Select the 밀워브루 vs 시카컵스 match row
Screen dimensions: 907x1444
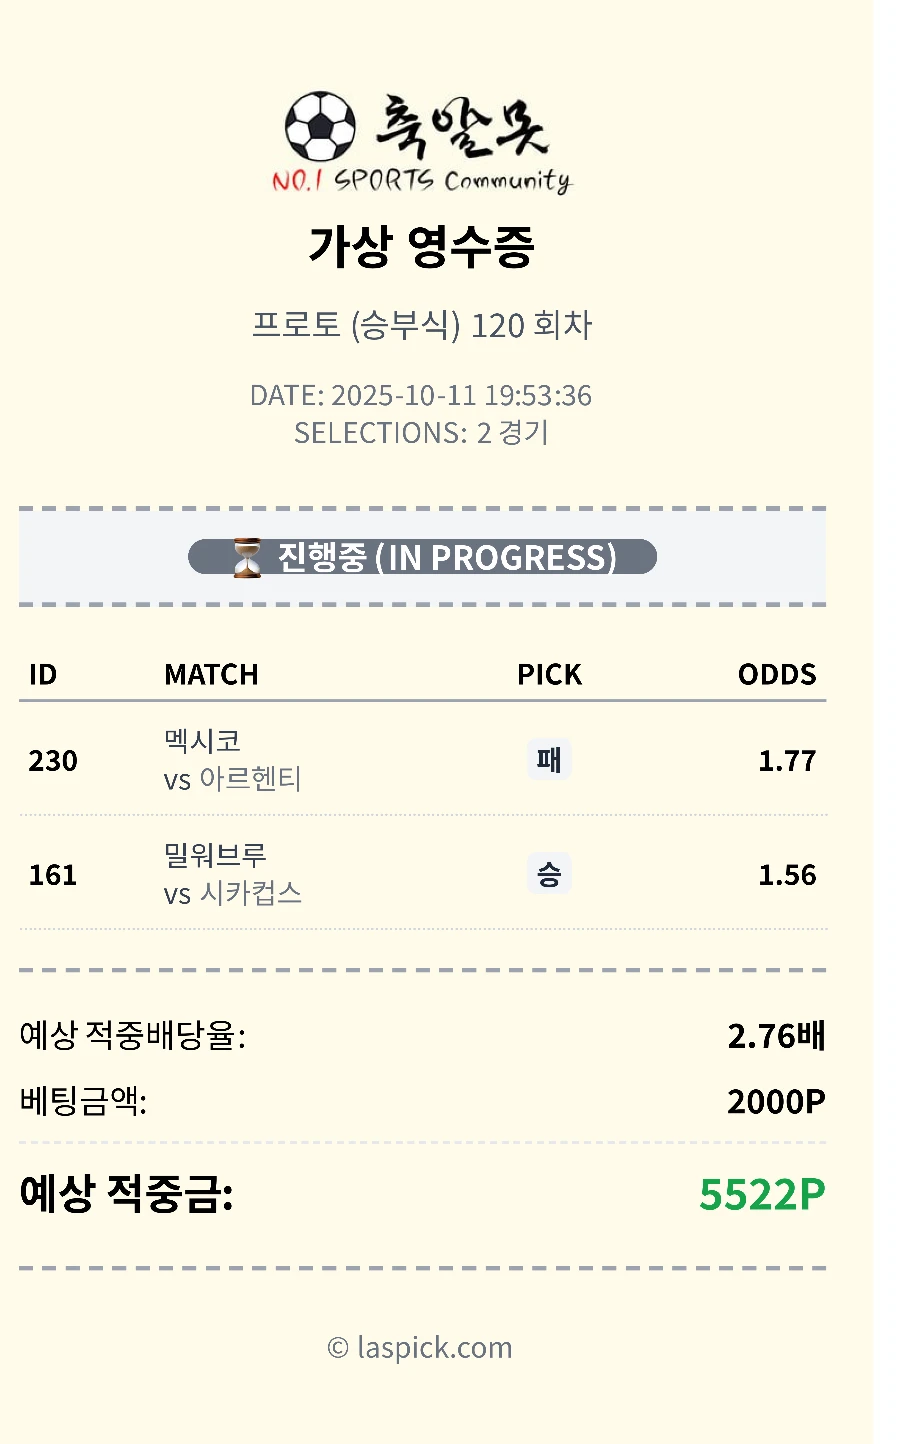click(232, 875)
